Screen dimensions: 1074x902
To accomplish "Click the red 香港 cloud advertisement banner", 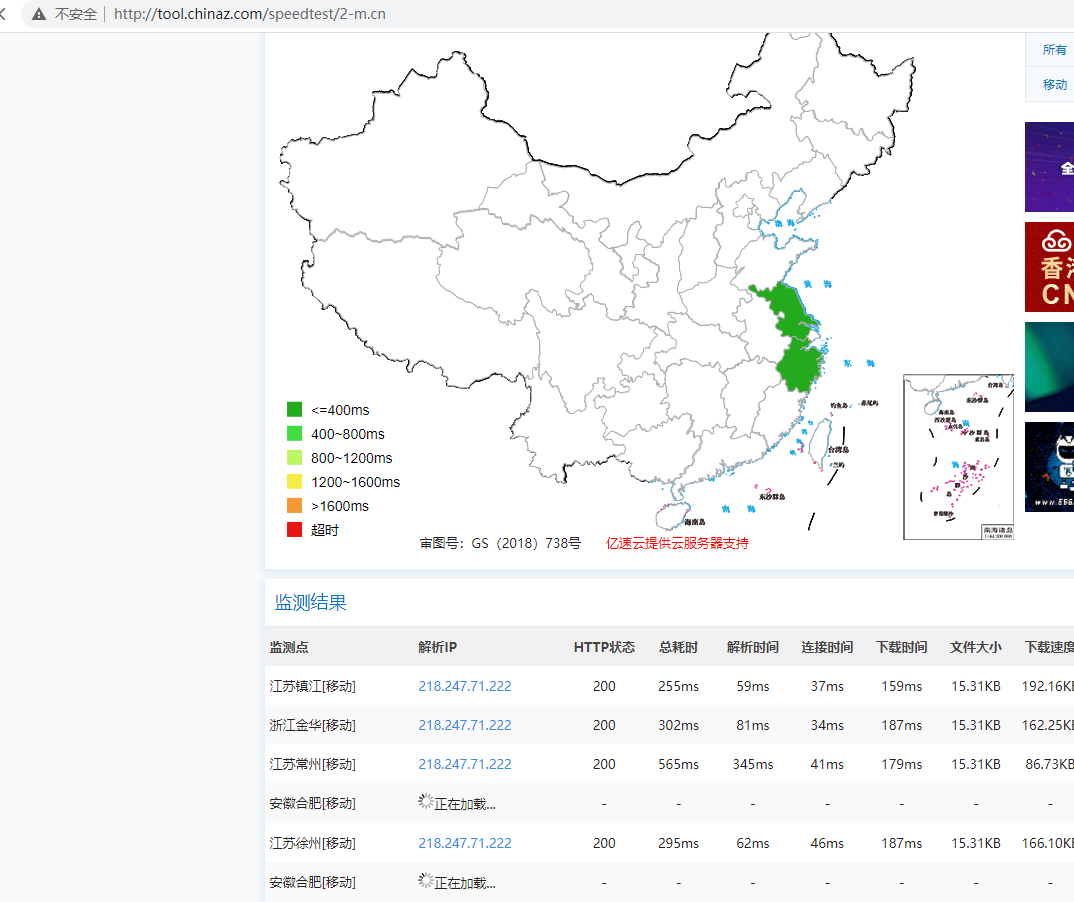I will coord(1049,267).
